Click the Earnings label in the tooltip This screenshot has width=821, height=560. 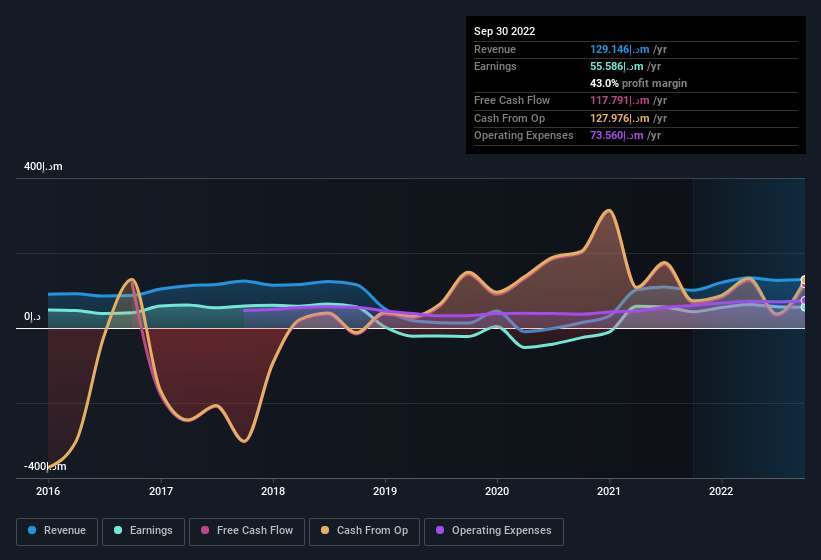coord(495,66)
